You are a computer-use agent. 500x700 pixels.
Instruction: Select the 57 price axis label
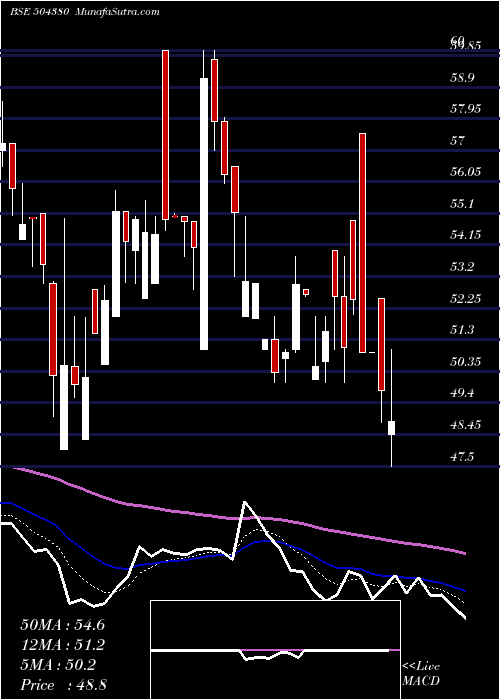click(457, 141)
